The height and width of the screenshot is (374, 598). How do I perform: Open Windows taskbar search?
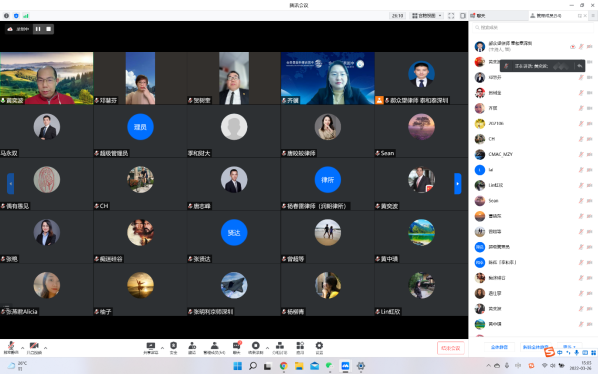click(x=252, y=366)
